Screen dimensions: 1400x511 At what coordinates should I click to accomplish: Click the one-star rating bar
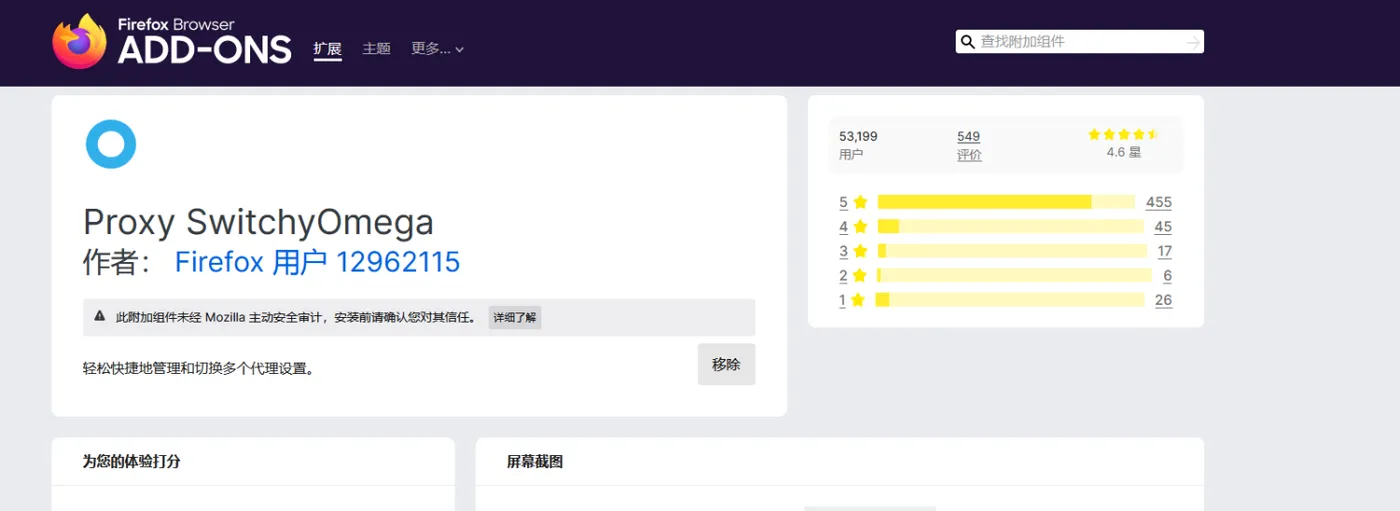pos(1011,300)
